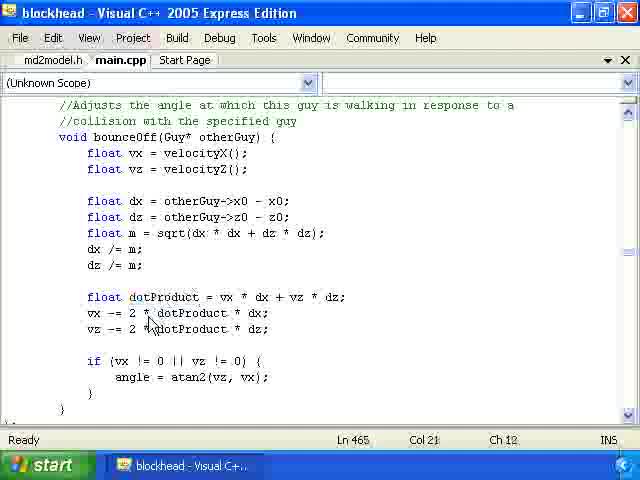Open the View menu
Image resolution: width=640 pixels, height=480 pixels.
click(x=89, y=38)
